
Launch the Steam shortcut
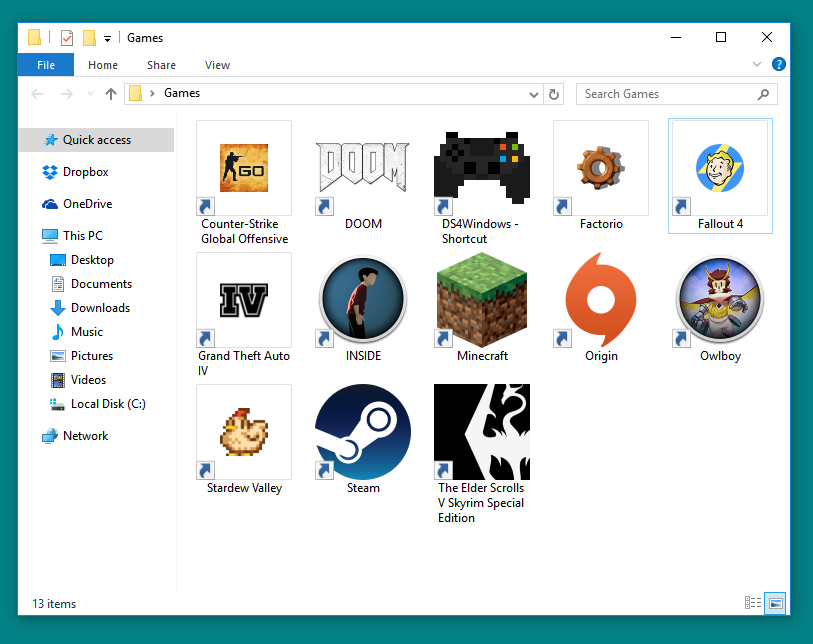pyautogui.click(x=362, y=432)
